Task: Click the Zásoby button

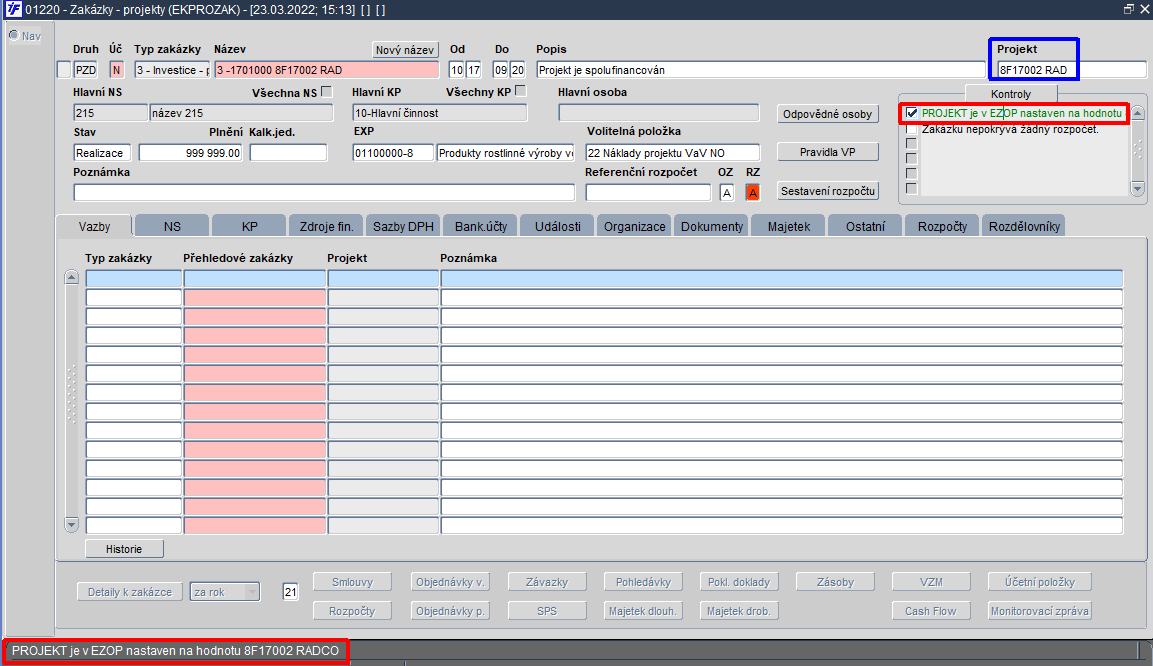Action: tap(835, 582)
